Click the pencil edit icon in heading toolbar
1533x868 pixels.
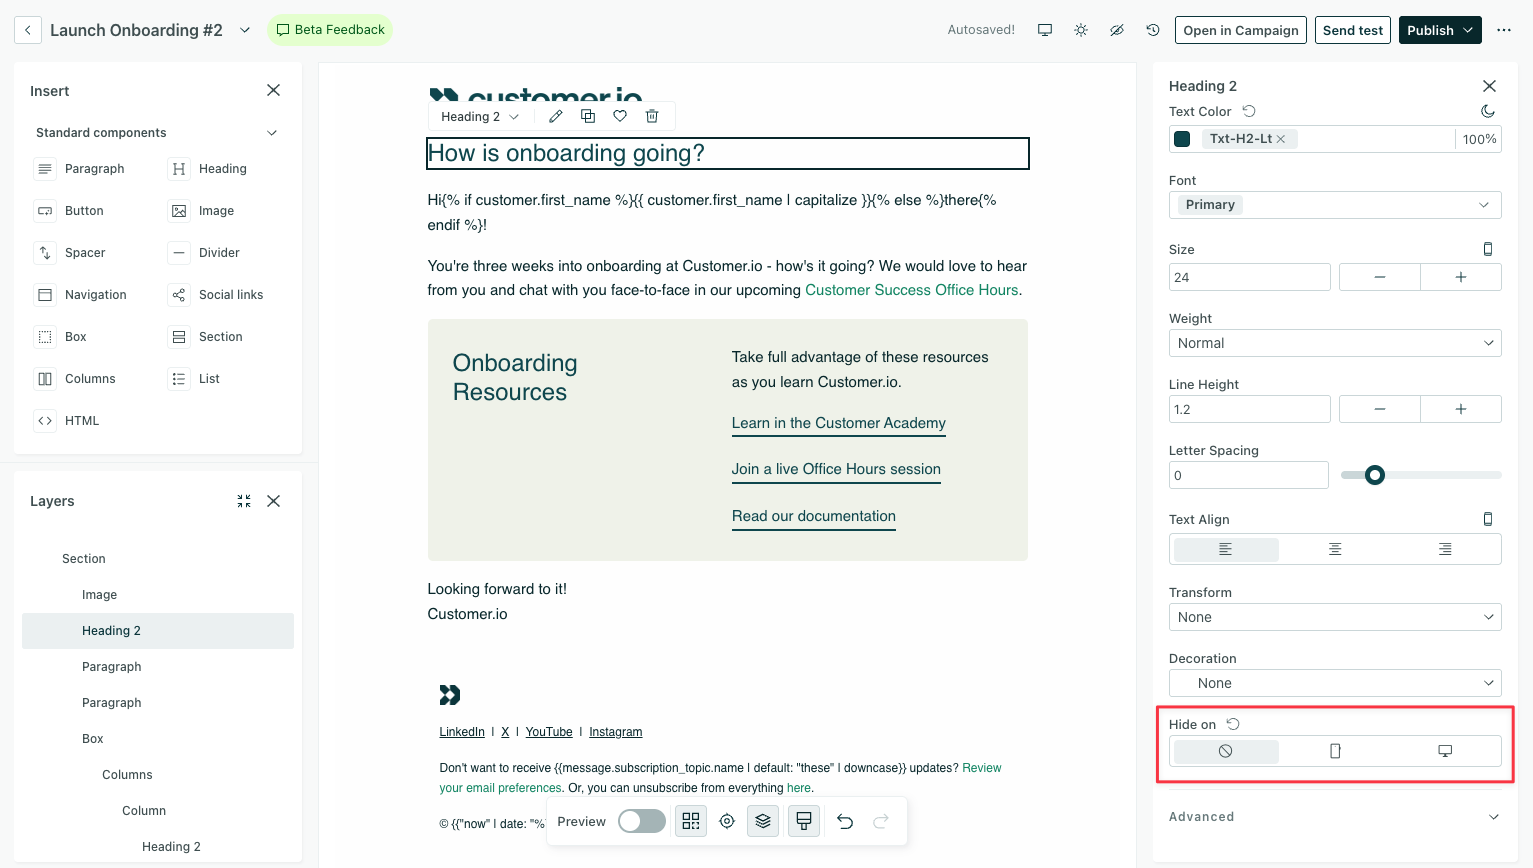[x=556, y=116]
